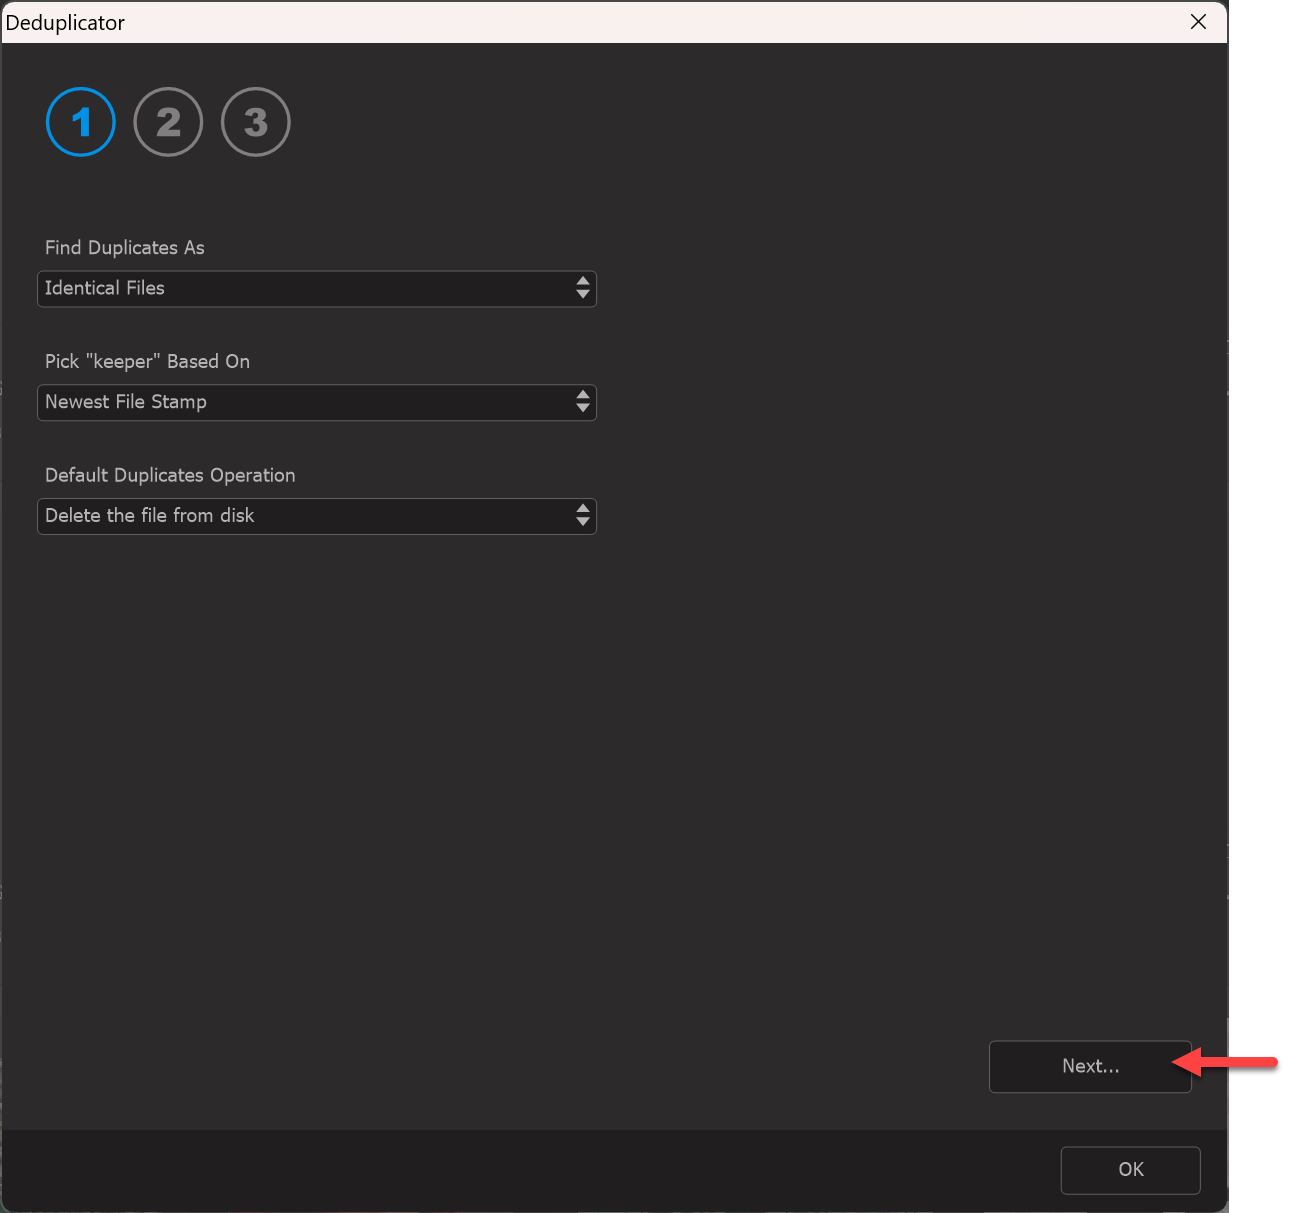Jump to step 2 circle
The image size is (1298, 1213).
[168, 122]
